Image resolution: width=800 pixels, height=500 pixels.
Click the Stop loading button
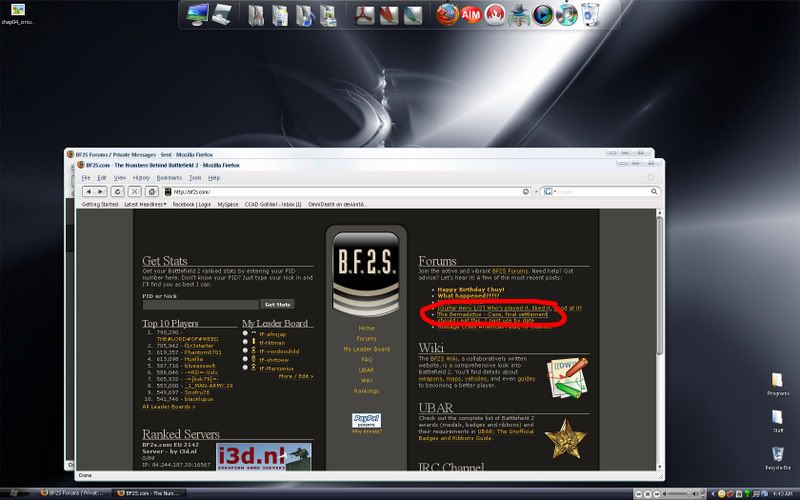pyautogui.click(x=135, y=191)
